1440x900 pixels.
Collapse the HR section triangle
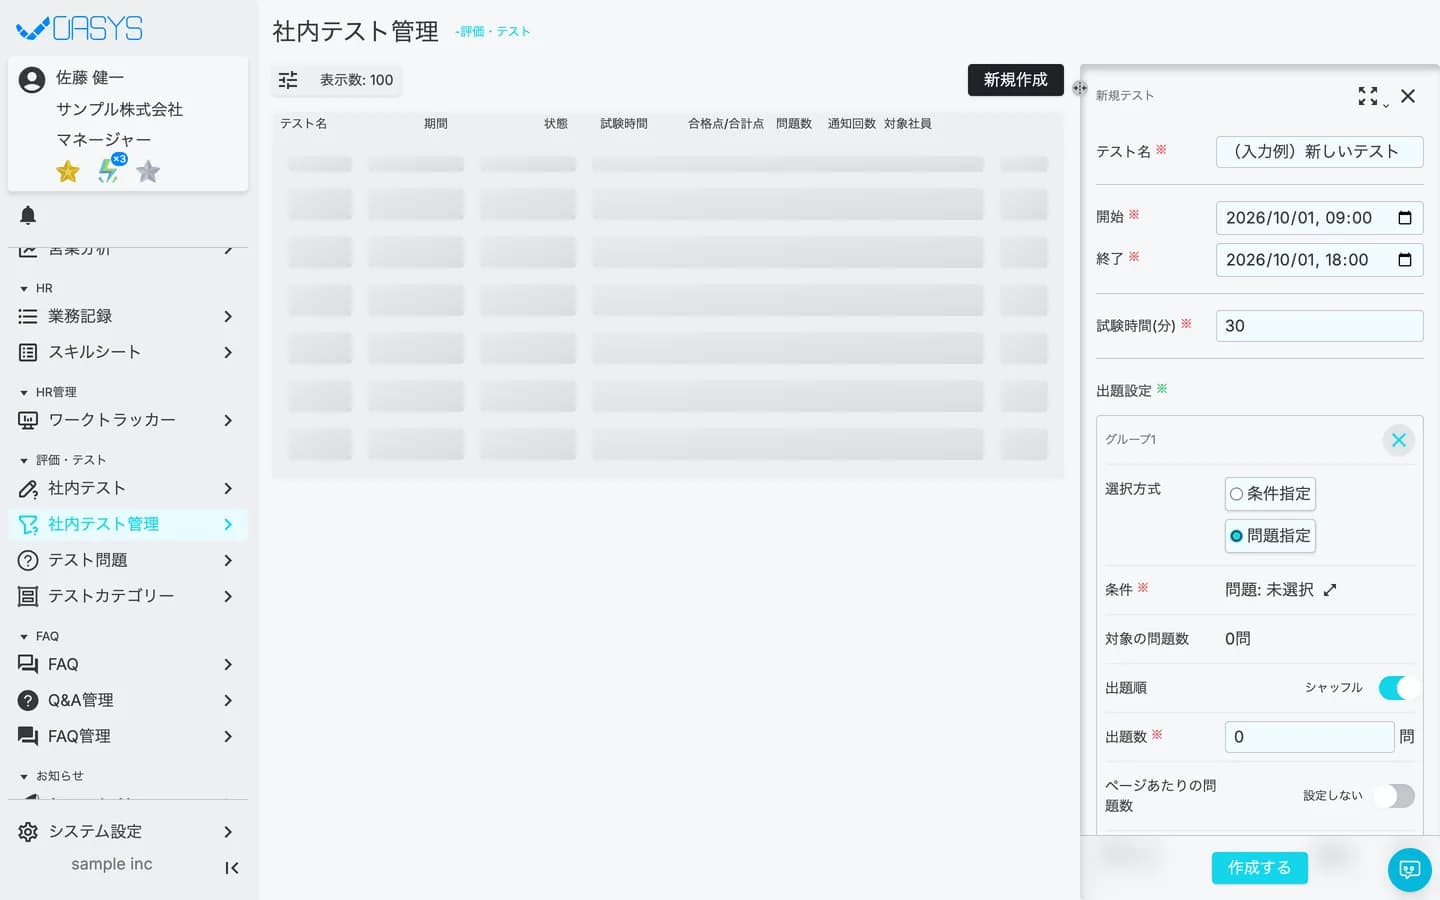coord(24,289)
